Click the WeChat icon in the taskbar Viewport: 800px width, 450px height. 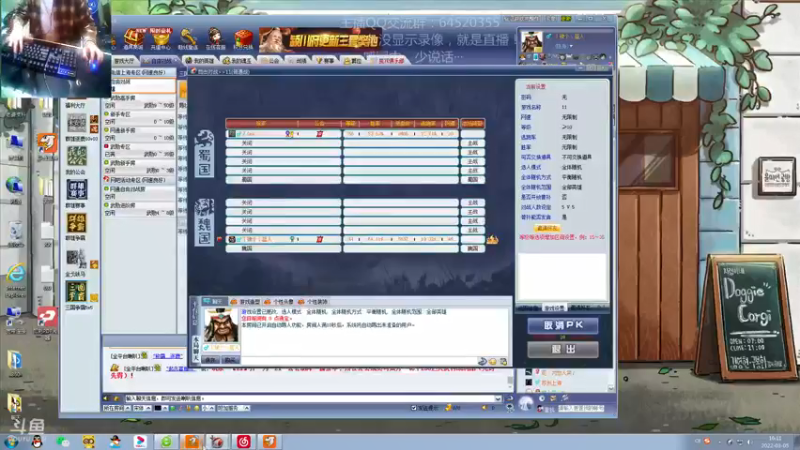click(63, 441)
